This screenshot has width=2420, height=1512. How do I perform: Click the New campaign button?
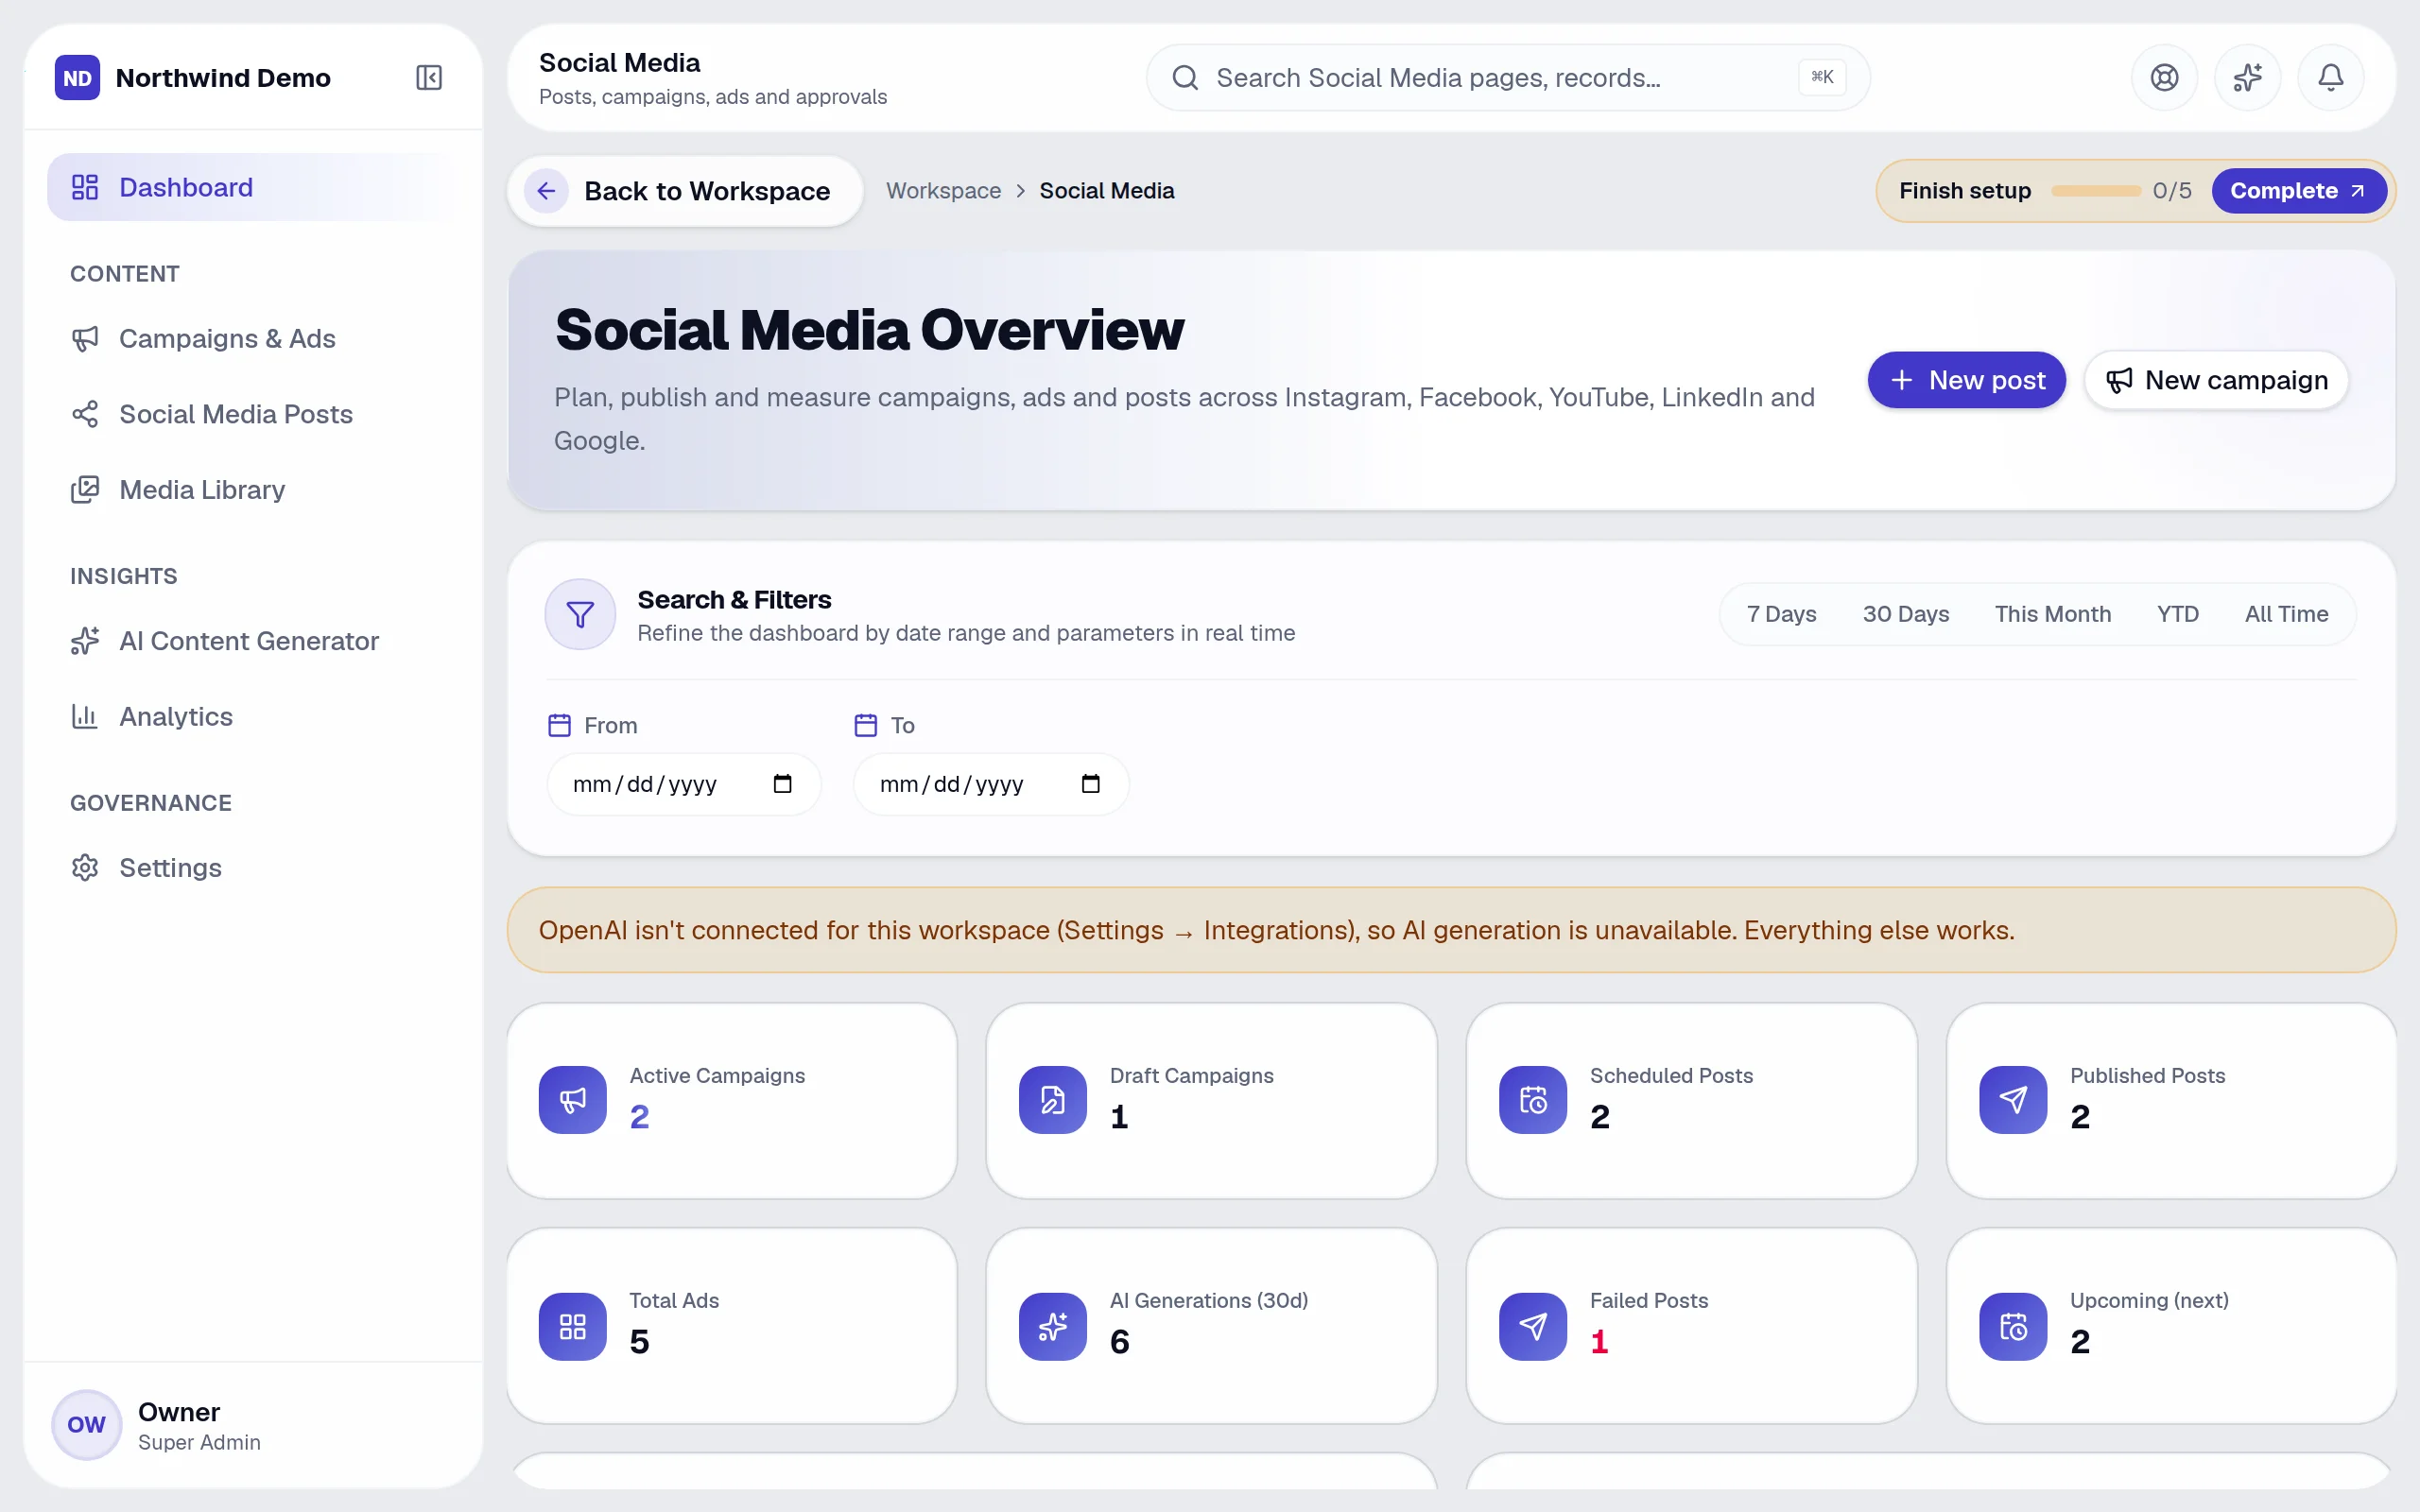click(2216, 380)
